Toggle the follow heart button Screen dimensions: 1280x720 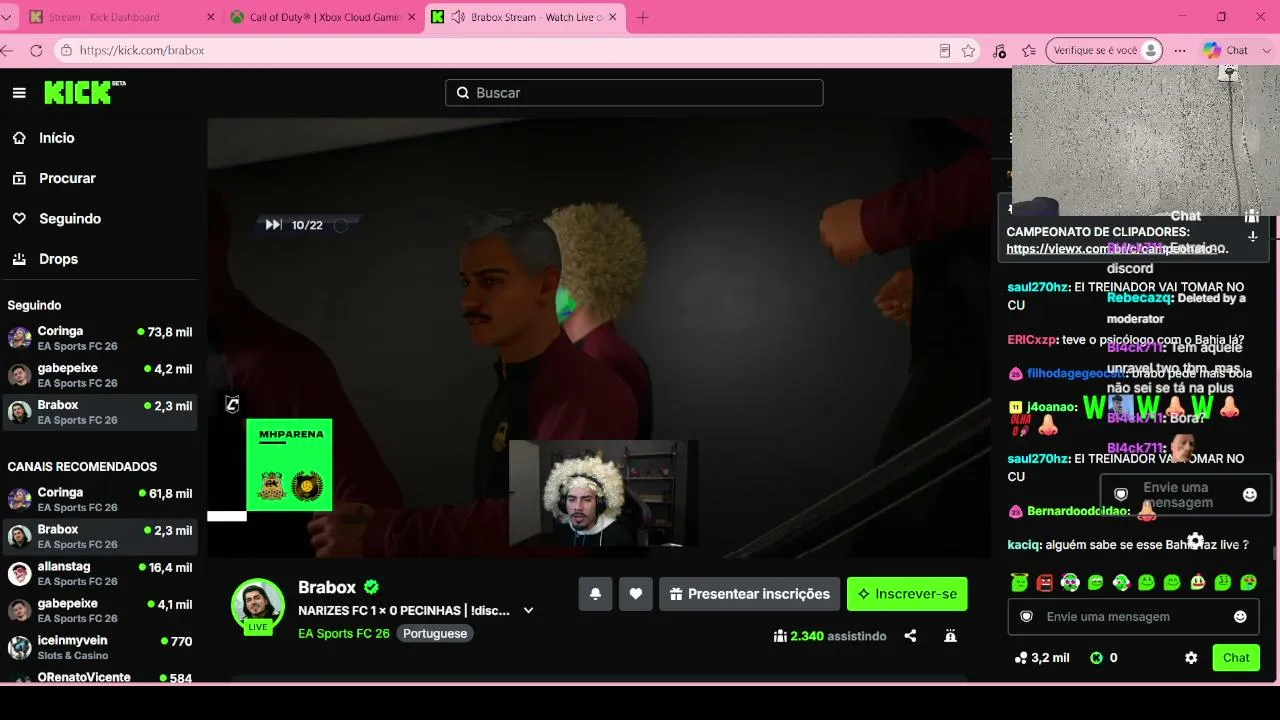pyautogui.click(x=636, y=594)
